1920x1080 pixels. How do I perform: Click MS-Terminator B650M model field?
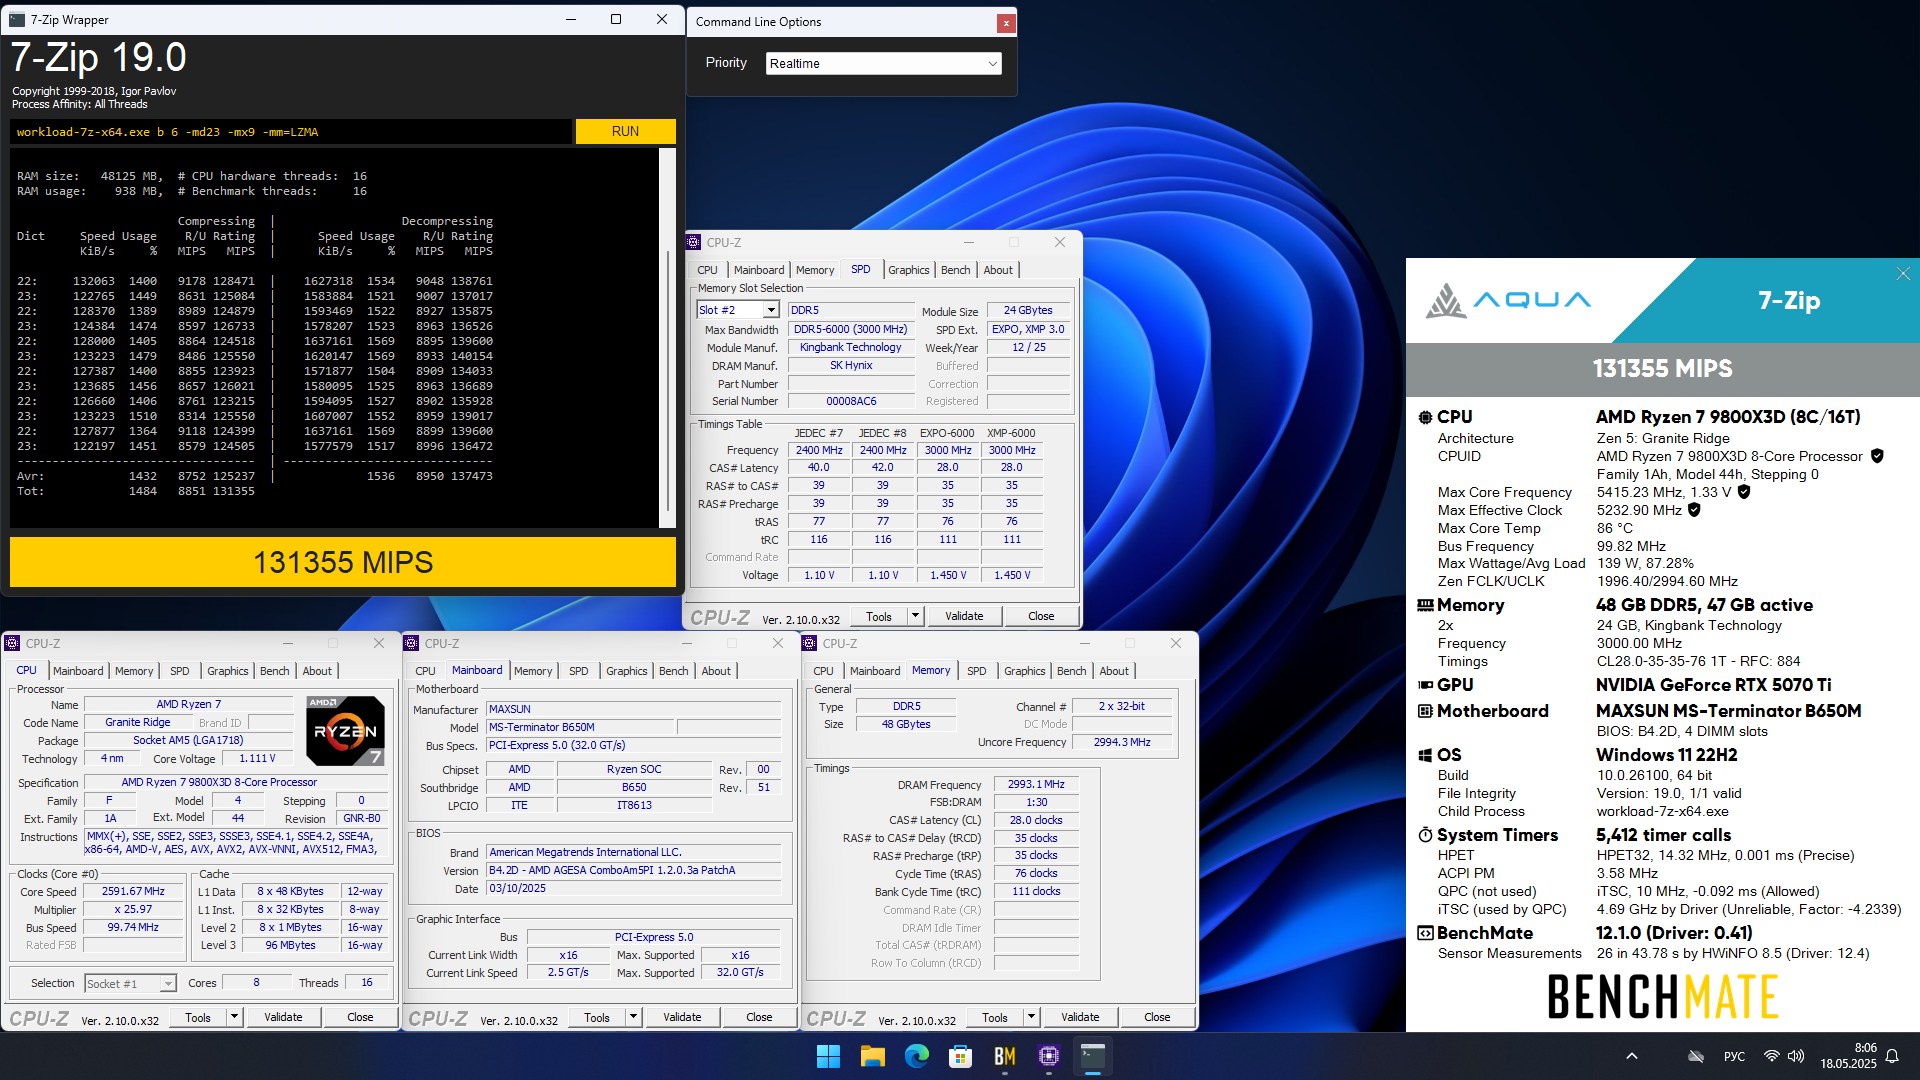pyautogui.click(x=580, y=727)
